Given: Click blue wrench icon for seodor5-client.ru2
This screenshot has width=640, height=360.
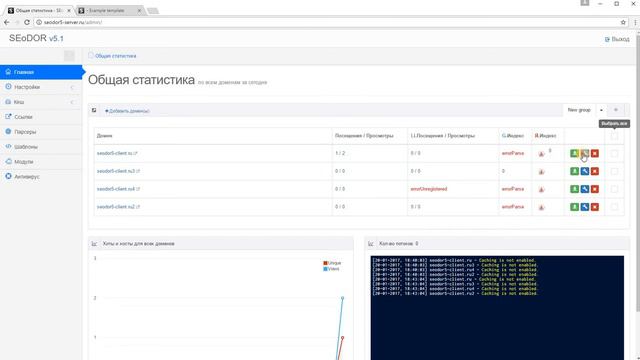Looking at the screenshot, I should coord(584,207).
